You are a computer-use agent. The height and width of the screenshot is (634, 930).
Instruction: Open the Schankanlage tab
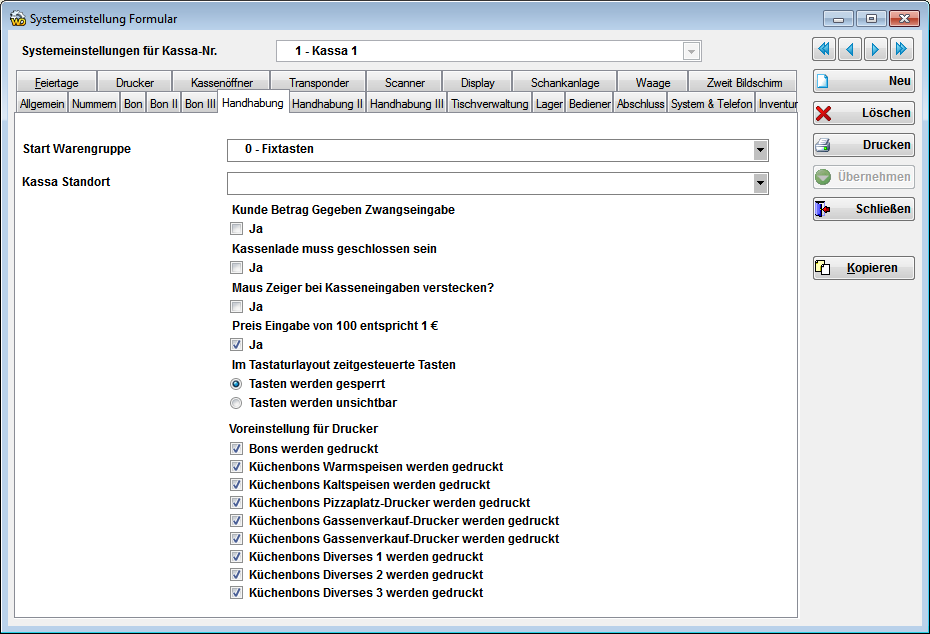[x=565, y=82]
